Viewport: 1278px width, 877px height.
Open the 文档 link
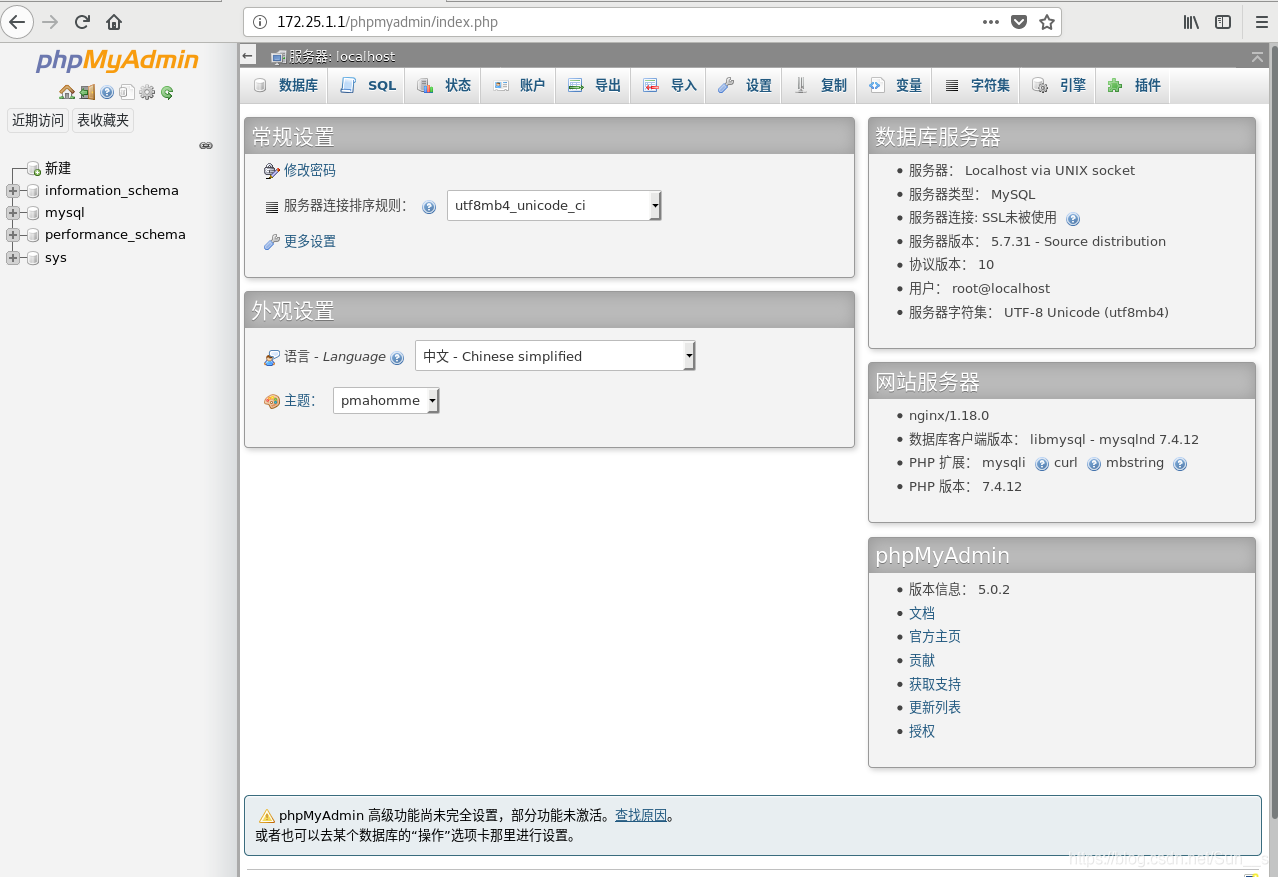coord(922,613)
